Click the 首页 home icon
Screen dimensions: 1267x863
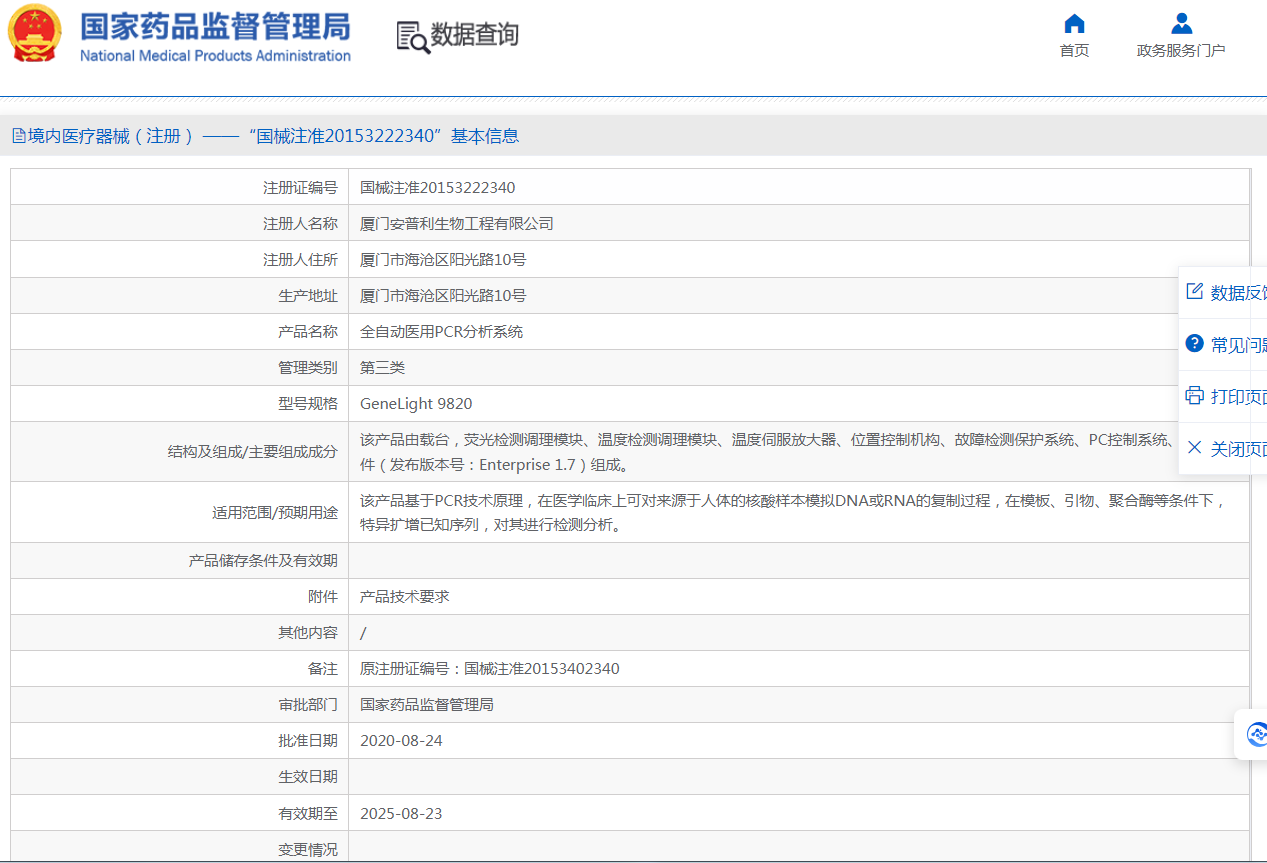click(1074, 23)
